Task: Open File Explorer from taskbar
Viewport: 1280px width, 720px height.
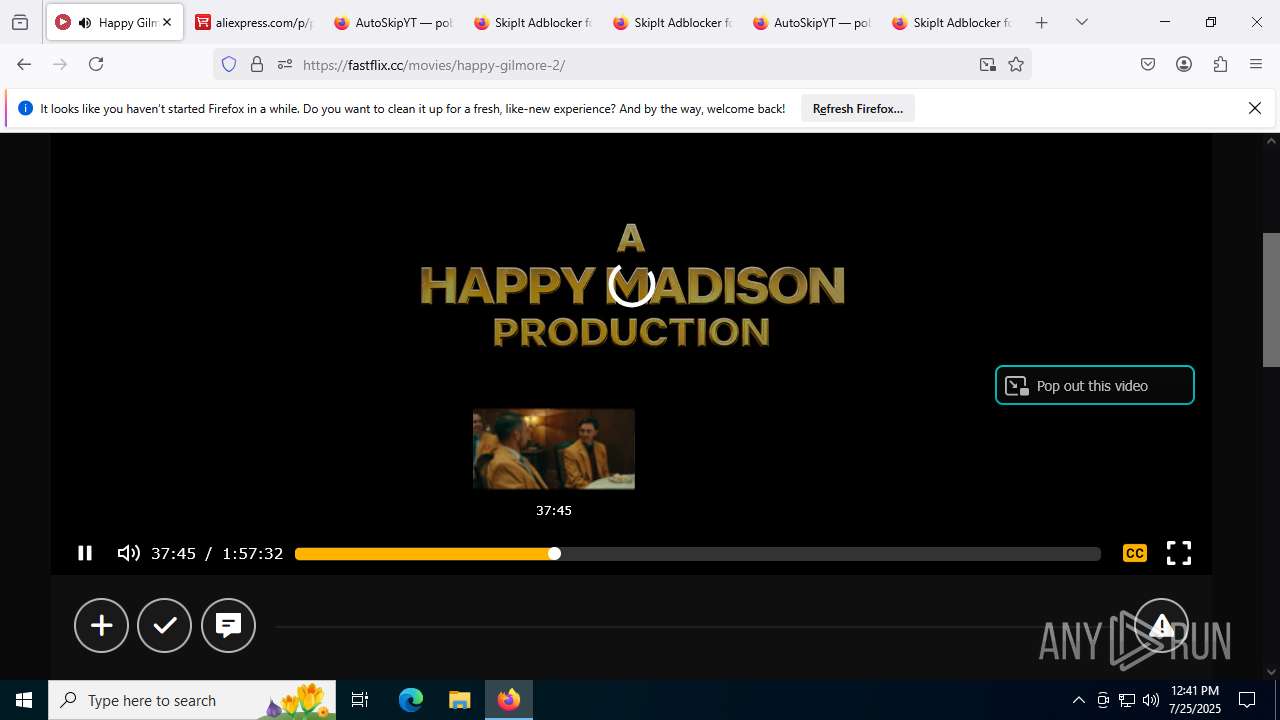Action: (x=459, y=700)
